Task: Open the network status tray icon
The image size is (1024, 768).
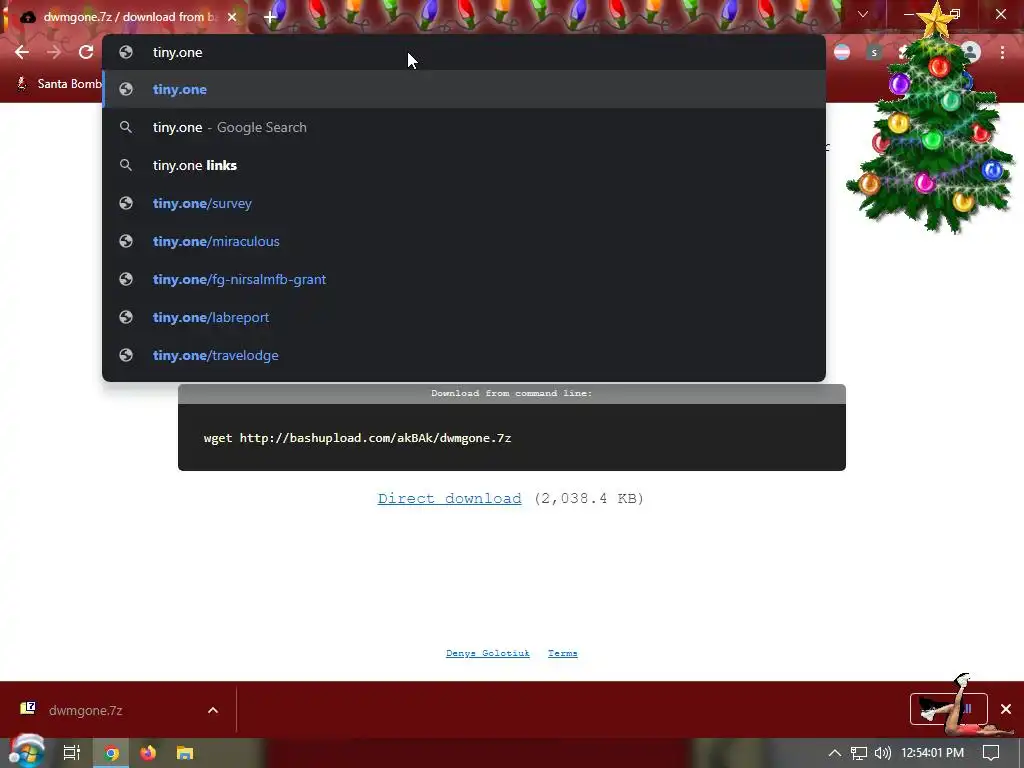Action: click(859, 753)
